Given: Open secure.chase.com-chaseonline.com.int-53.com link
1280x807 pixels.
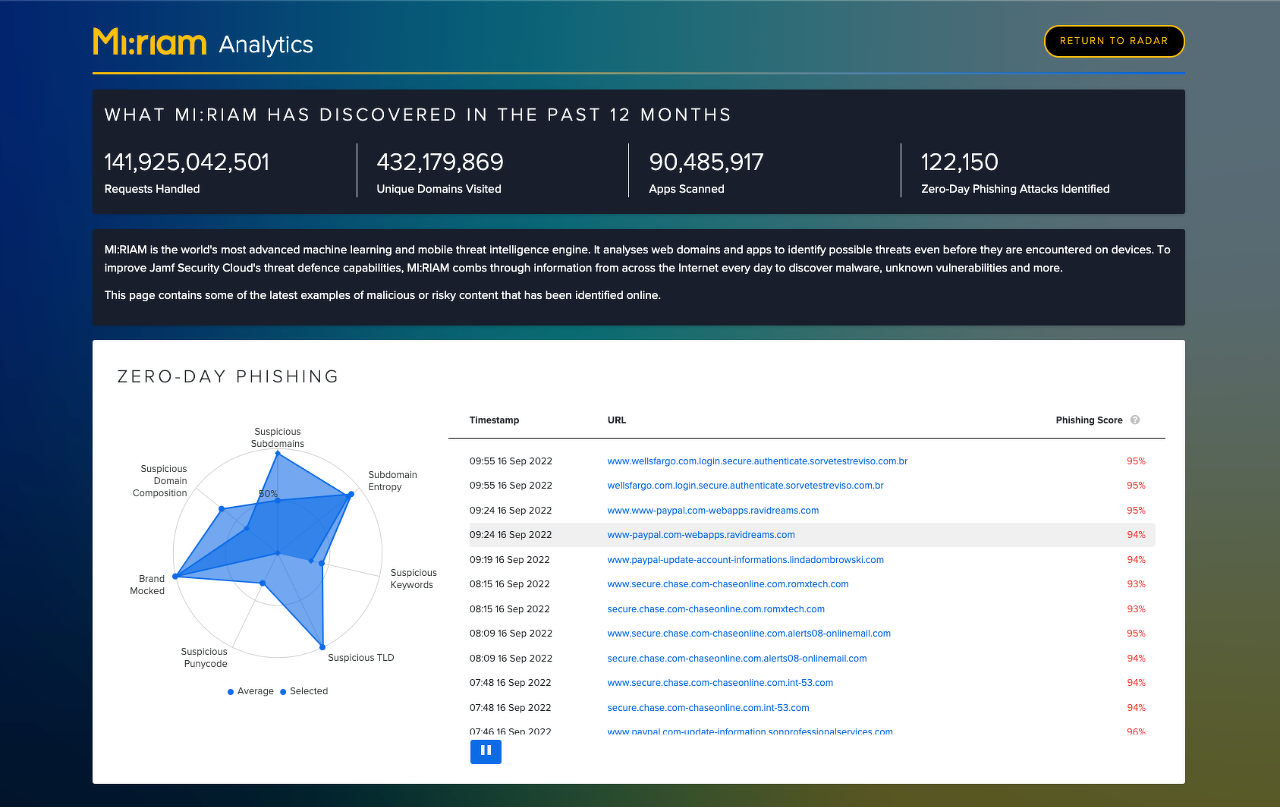Looking at the screenshot, I should pos(708,707).
